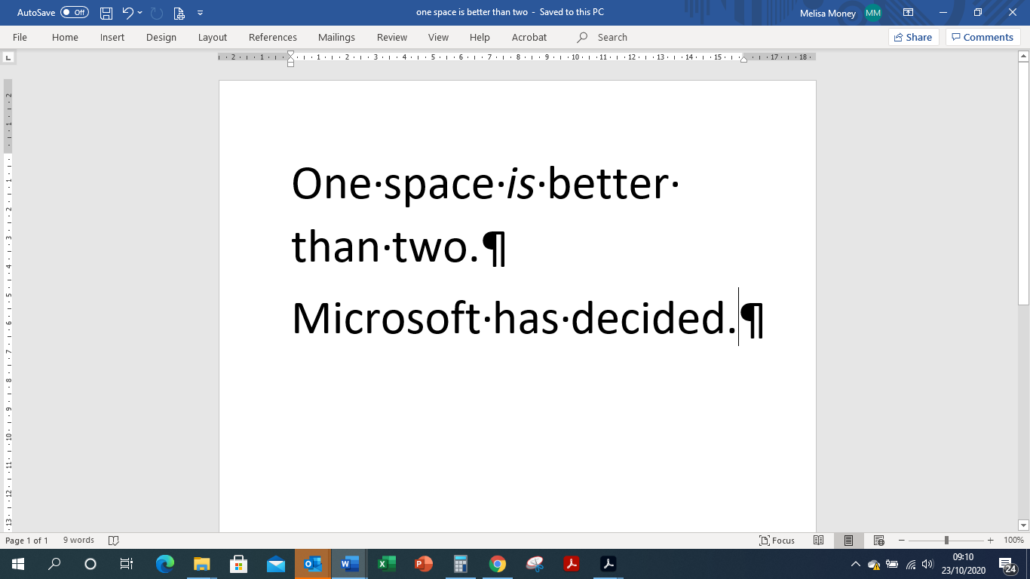
Task: Switch to Web Layout view
Action: click(x=878, y=540)
